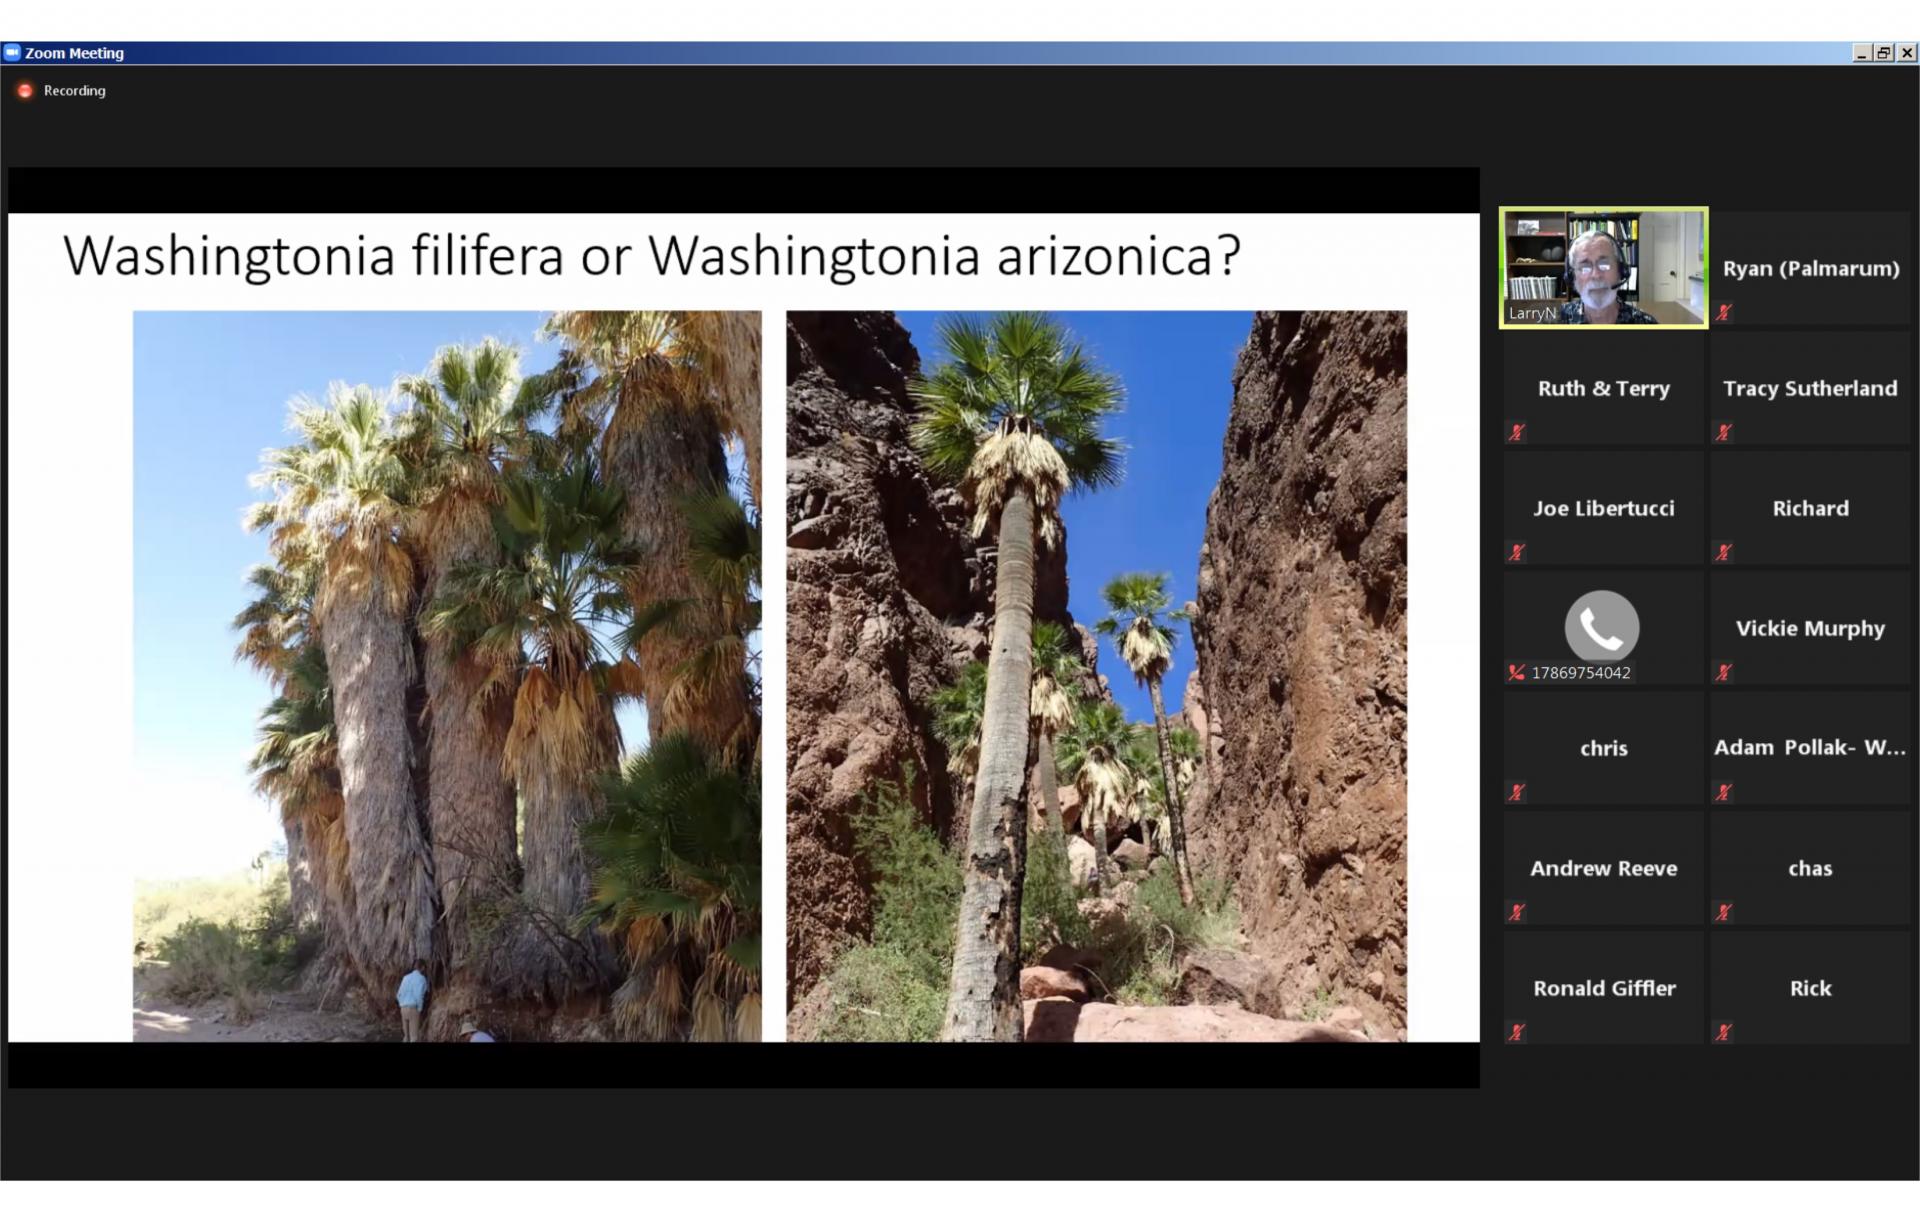Click the left palm grove photo
Image resolution: width=1920 pixels, height=1222 pixels.
tap(447, 676)
